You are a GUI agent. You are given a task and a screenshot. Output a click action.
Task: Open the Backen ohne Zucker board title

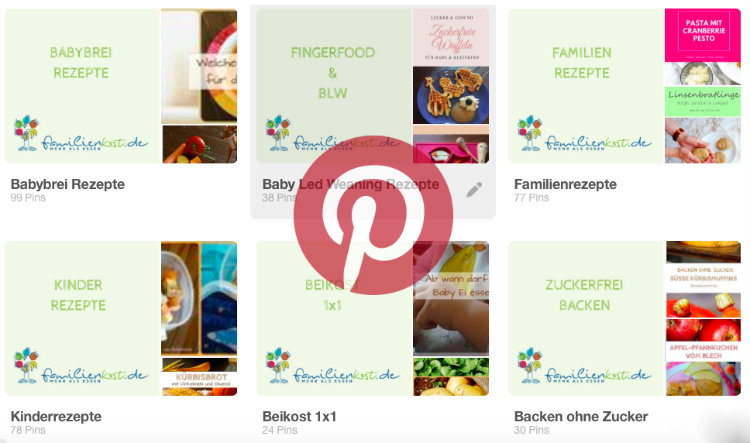pyautogui.click(x=581, y=417)
